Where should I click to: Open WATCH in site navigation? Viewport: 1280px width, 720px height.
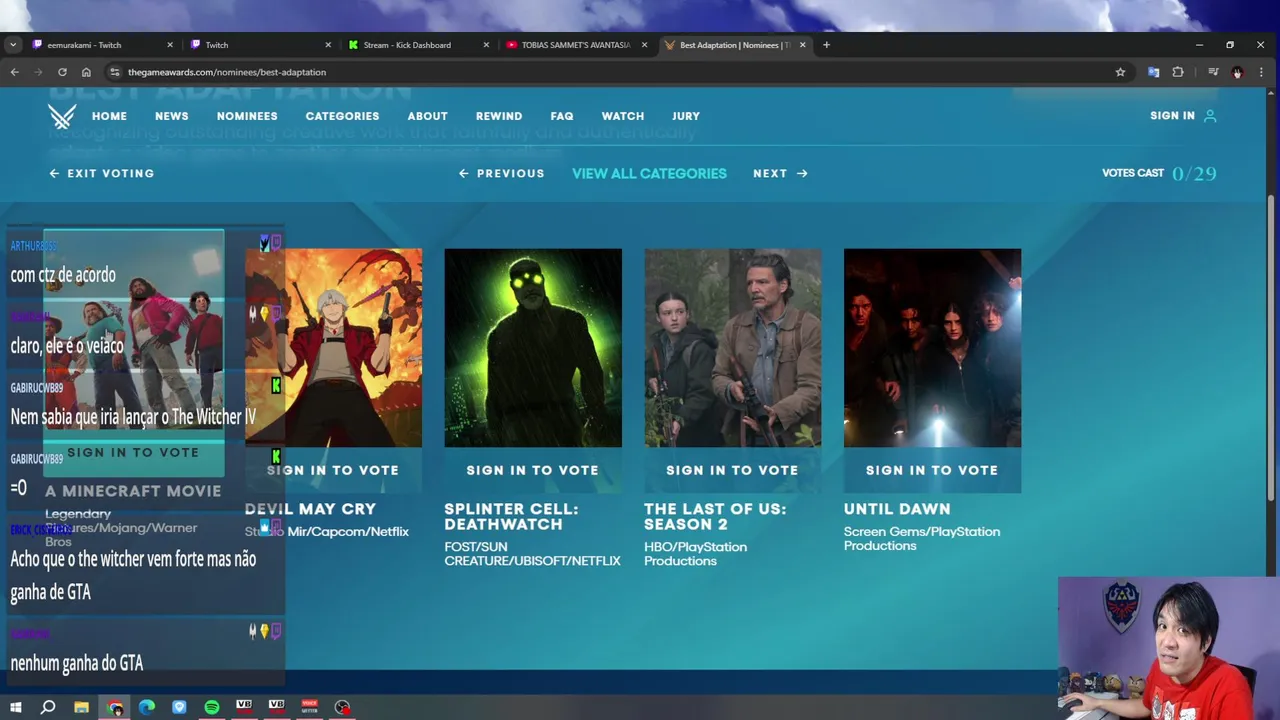623,116
